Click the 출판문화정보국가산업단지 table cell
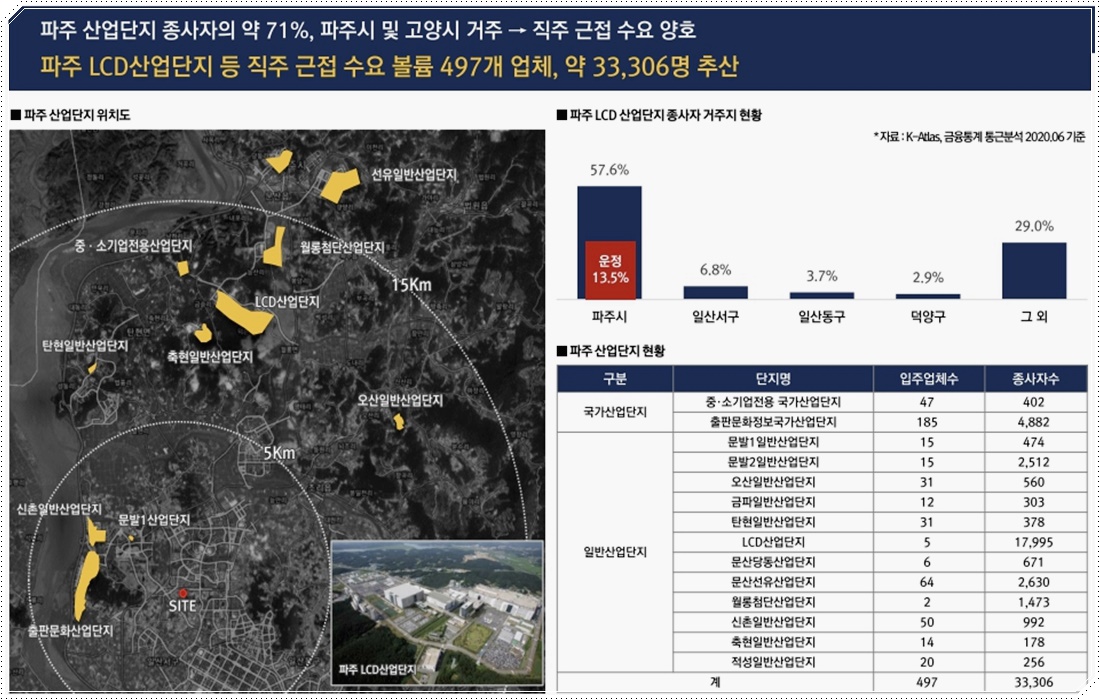The image size is (1100, 700). [x=773, y=422]
